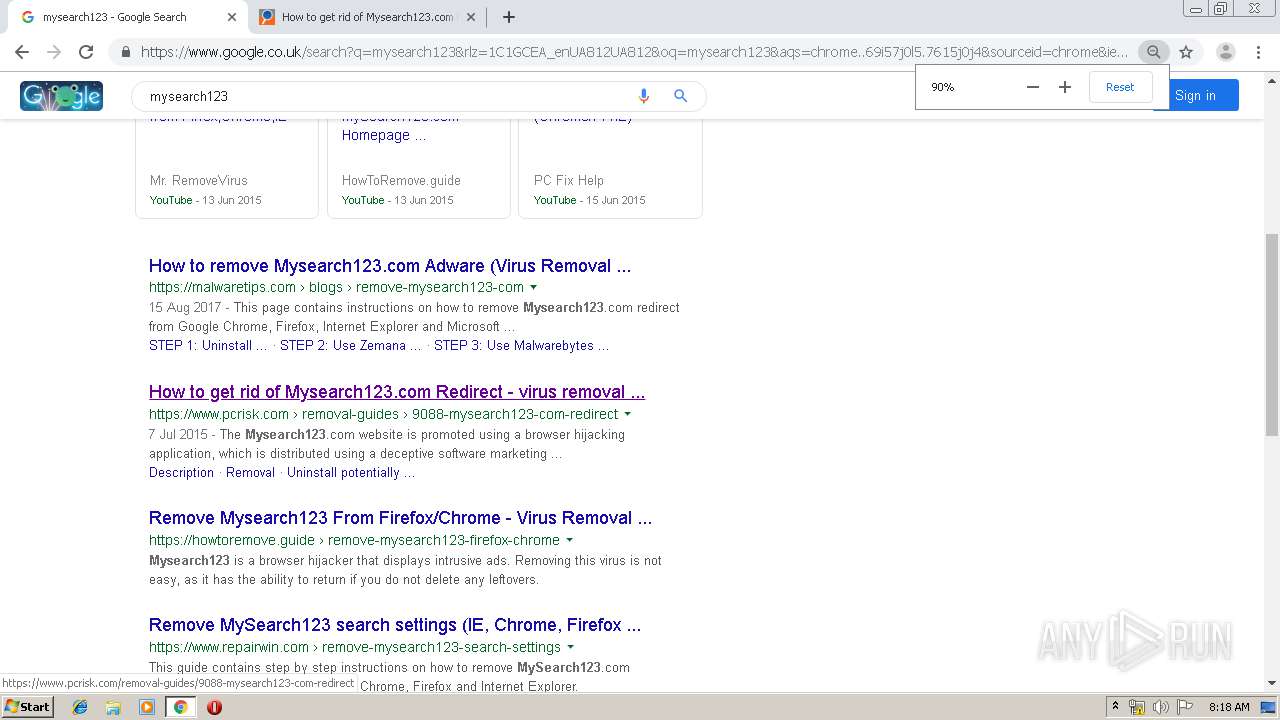Viewport: 1280px width, 720px height.
Task: Open PC Fix Help YouTube video card
Action: point(610,168)
